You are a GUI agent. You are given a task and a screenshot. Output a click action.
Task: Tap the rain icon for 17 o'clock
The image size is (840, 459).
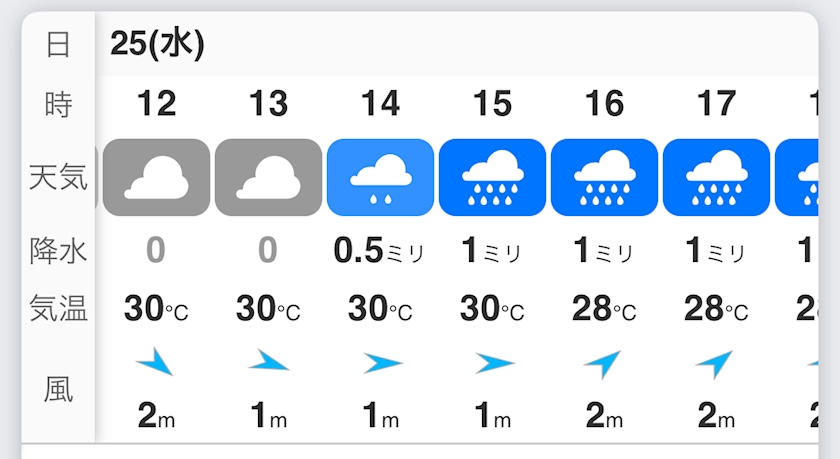pyautogui.click(x=716, y=178)
